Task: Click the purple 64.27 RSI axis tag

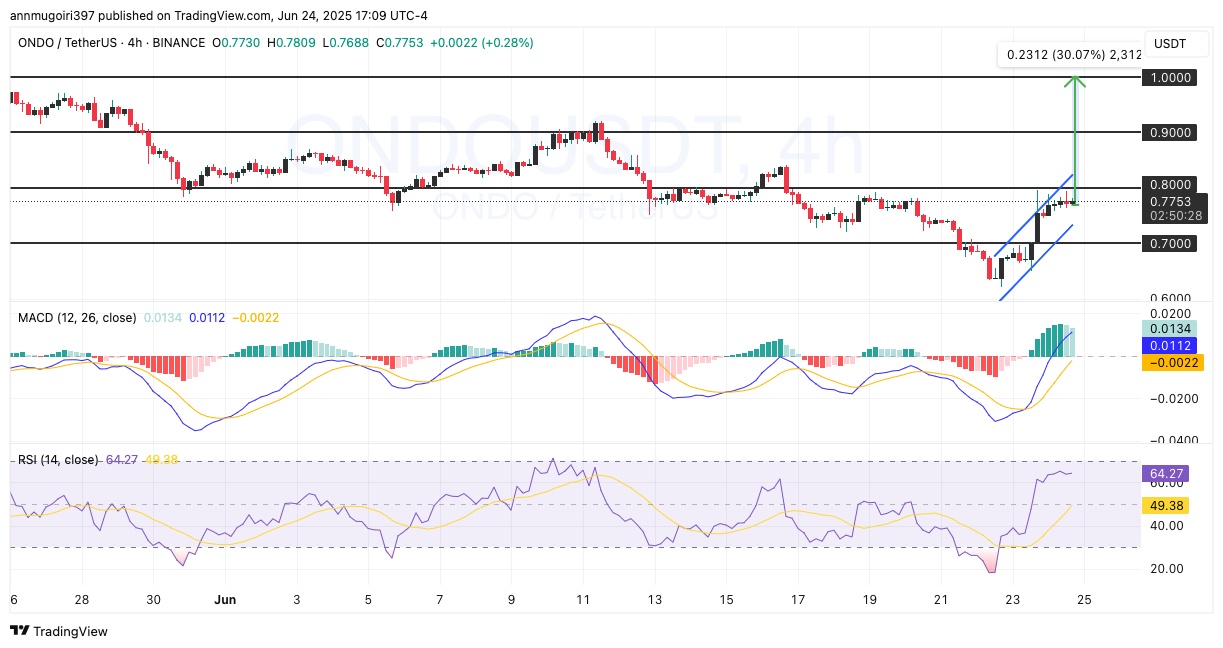Action: click(1164, 474)
